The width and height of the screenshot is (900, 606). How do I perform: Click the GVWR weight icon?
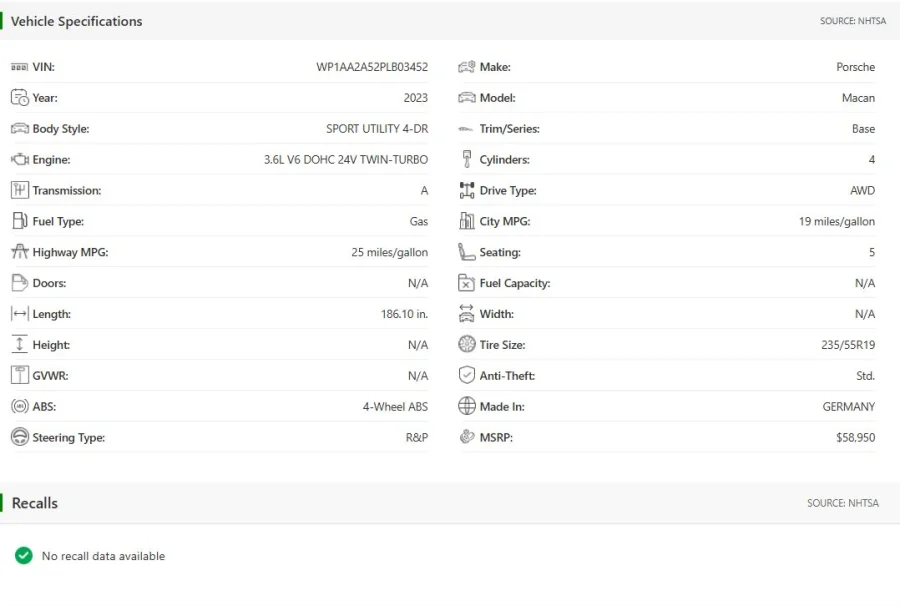tap(20, 375)
